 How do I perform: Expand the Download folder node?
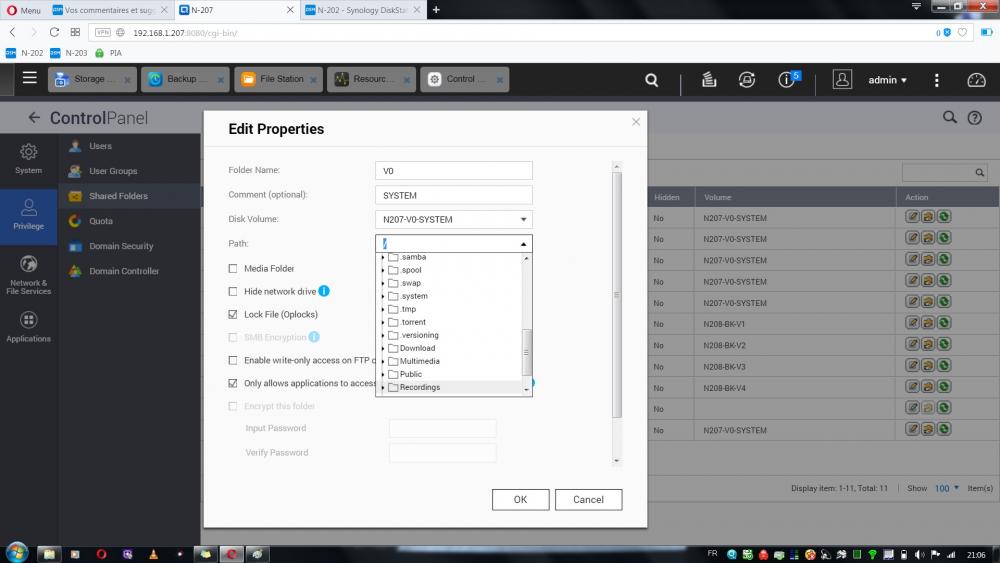[x=383, y=348]
